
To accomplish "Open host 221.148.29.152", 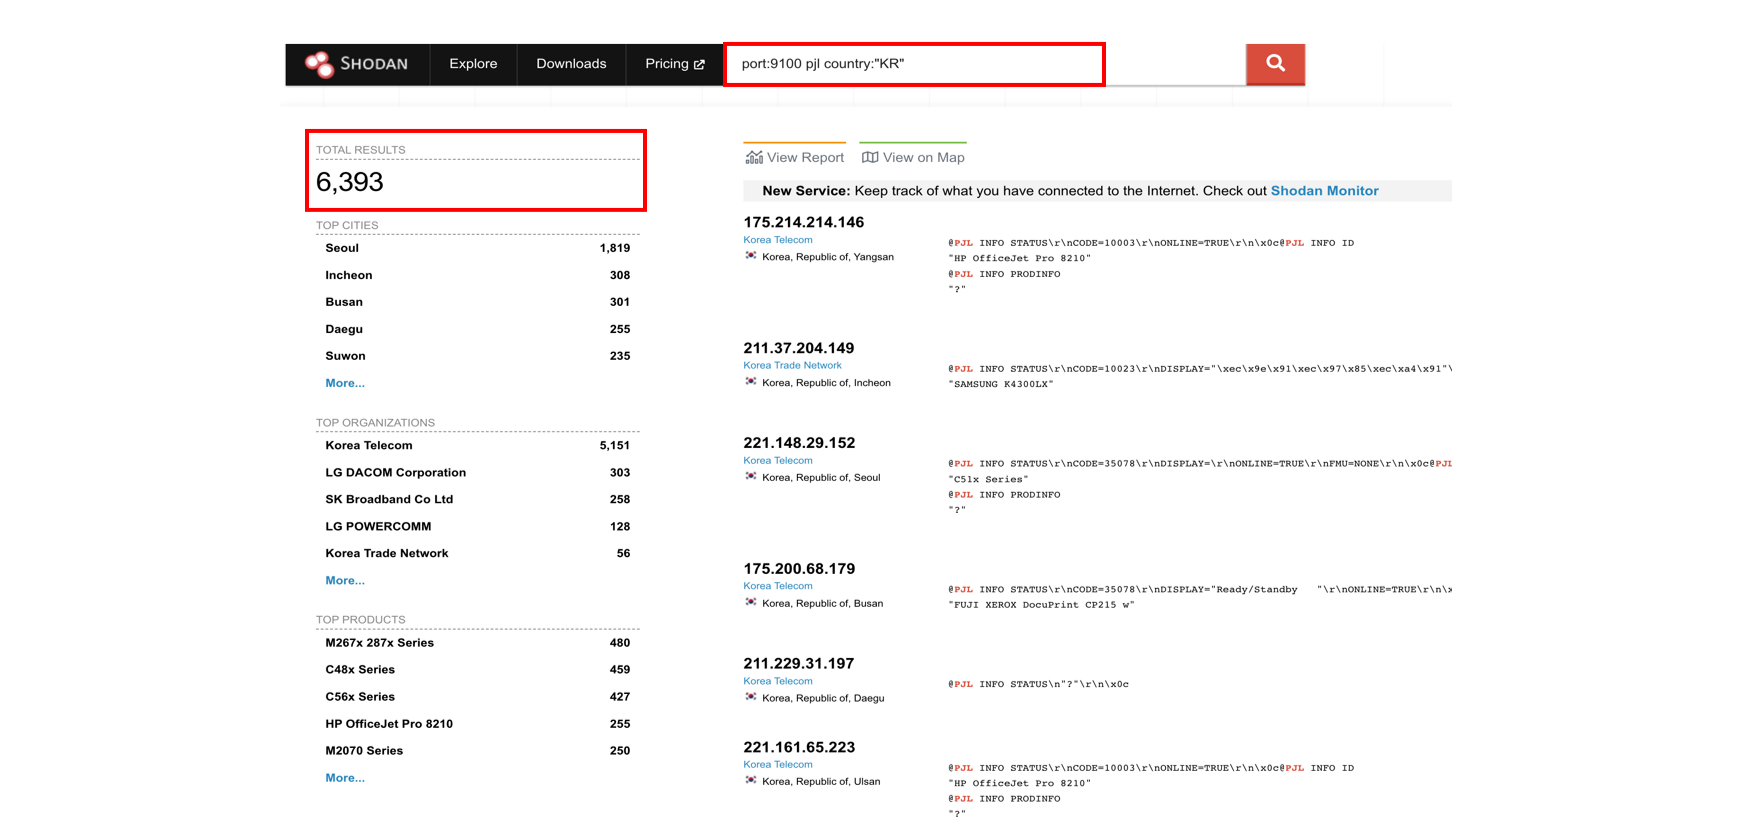I will (799, 443).
